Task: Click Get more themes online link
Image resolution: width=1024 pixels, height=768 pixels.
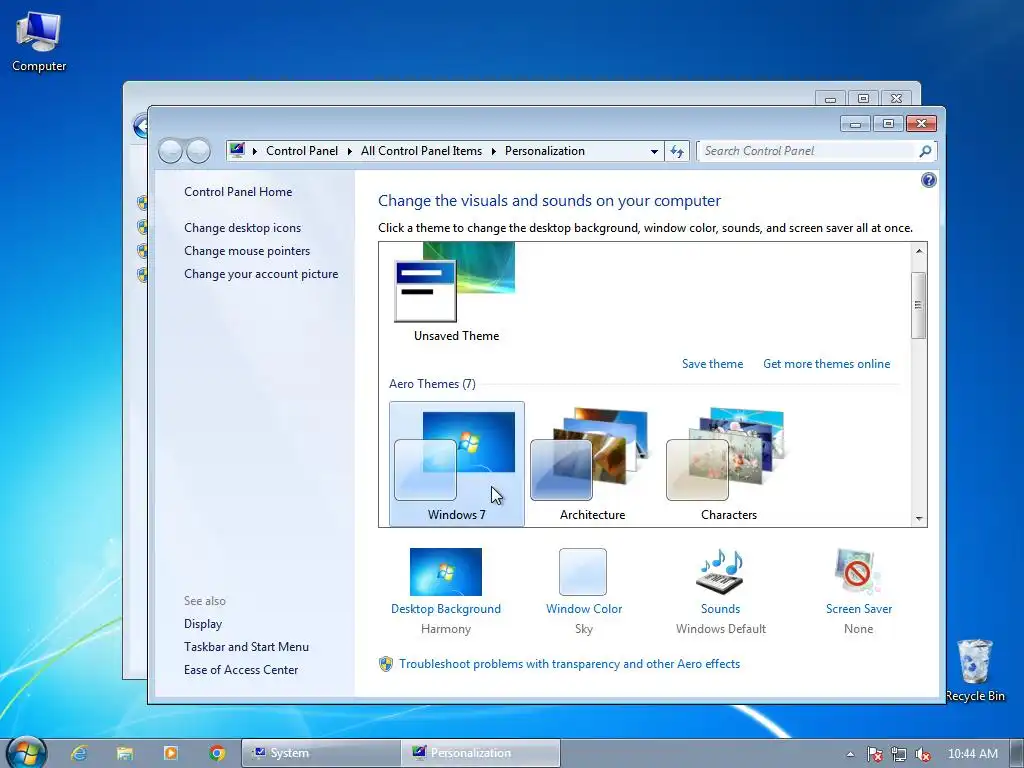Action: 826,364
